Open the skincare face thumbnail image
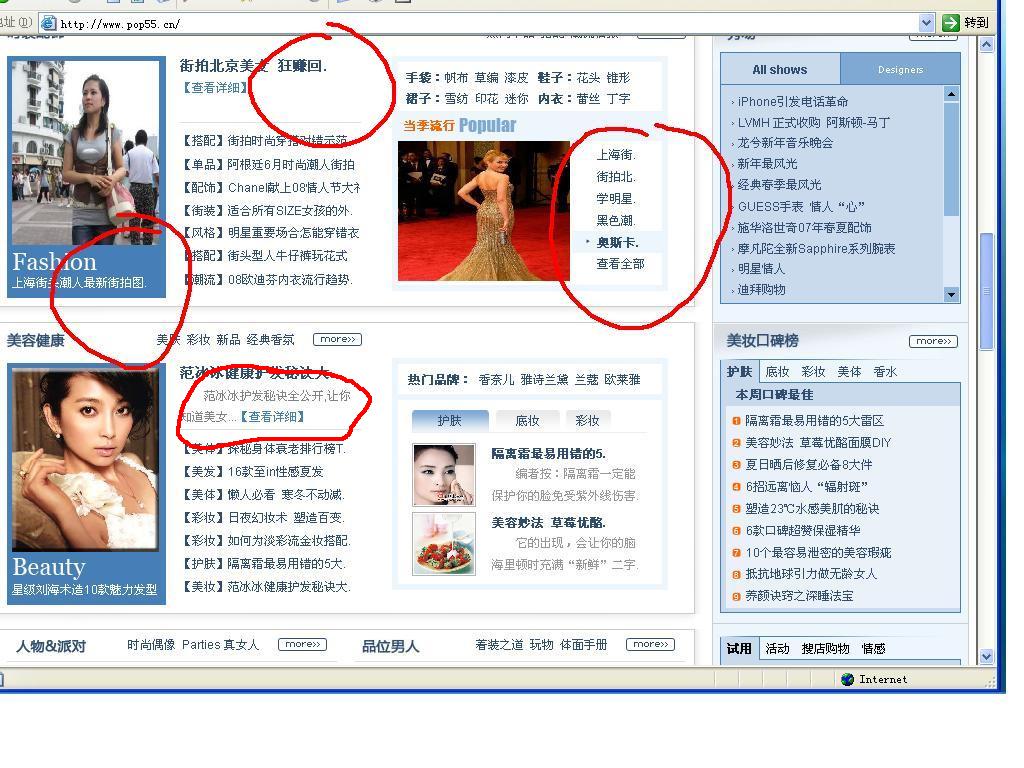 click(444, 475)
